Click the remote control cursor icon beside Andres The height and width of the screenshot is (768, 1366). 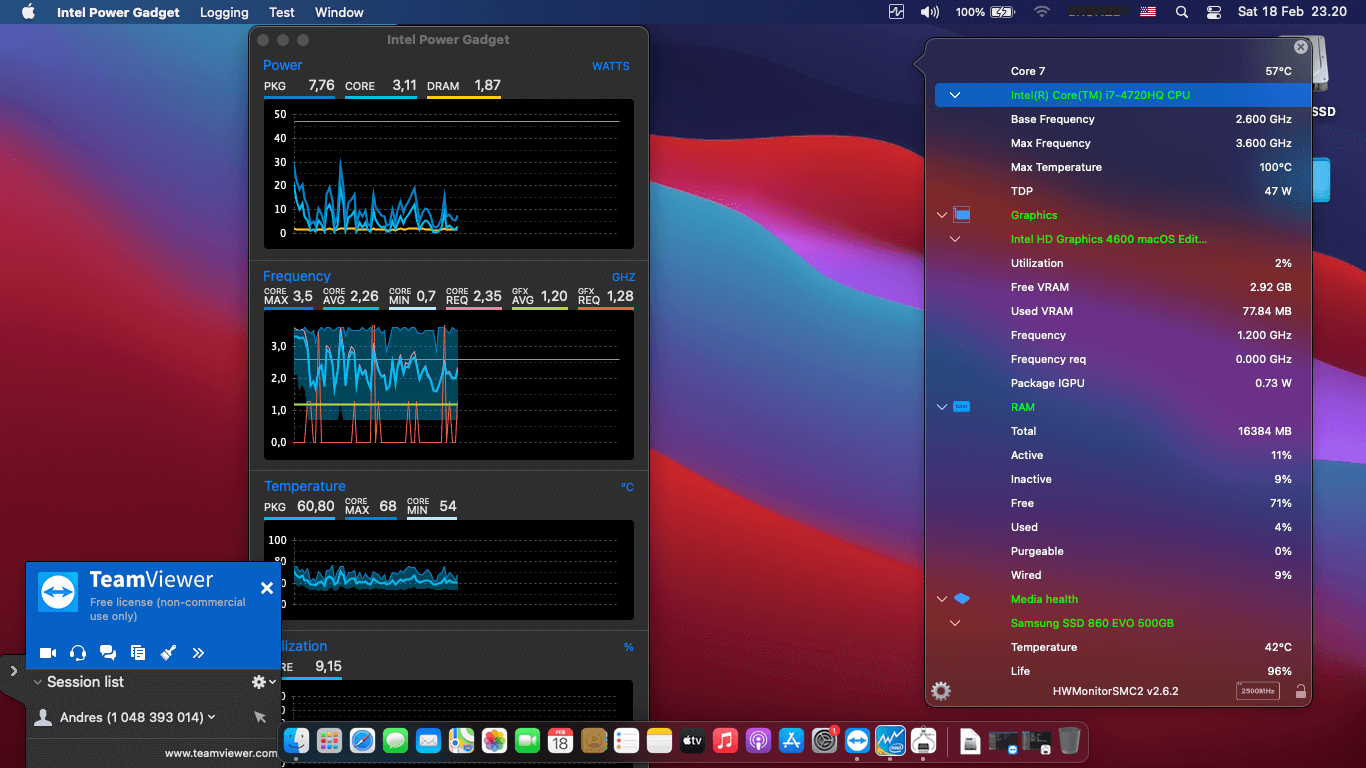pos(260,717)
